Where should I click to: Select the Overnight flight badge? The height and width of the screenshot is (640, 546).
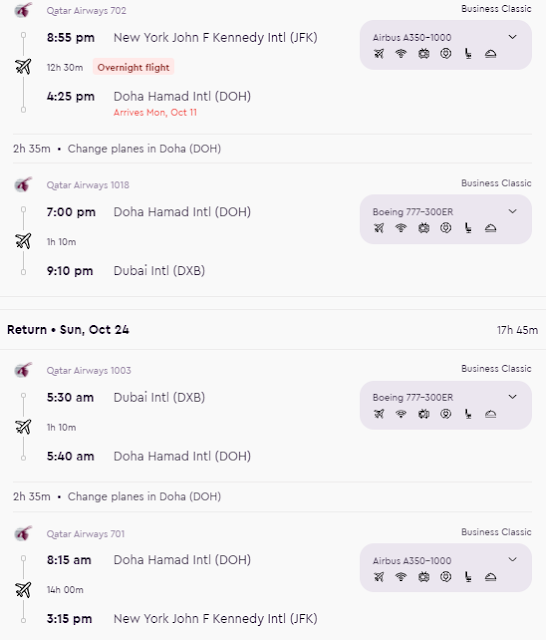pyautogui.click(x=133, y=67)
